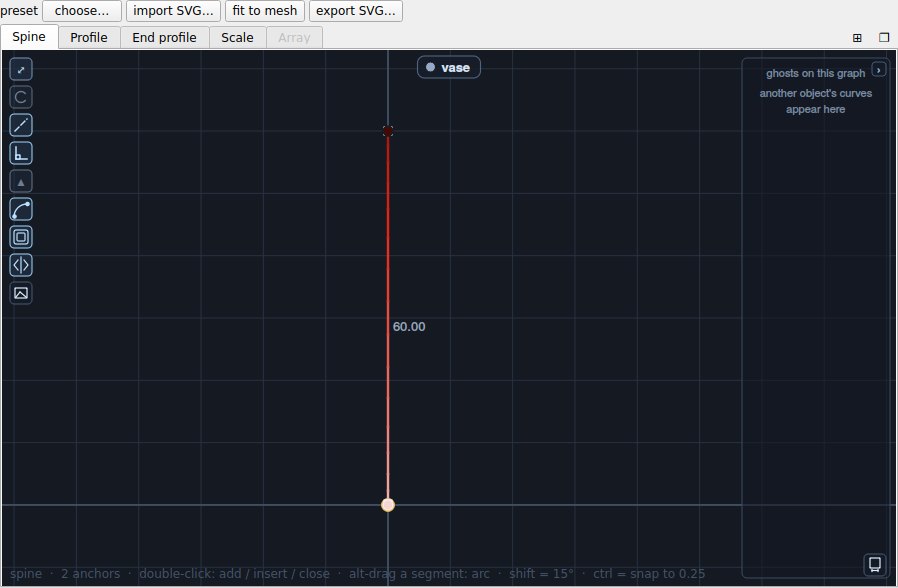Image resolution: width=898 pixels, height=588 pixels.
Task: Click the C-shaped close curve icon
Action: click(x=21, y=97)
